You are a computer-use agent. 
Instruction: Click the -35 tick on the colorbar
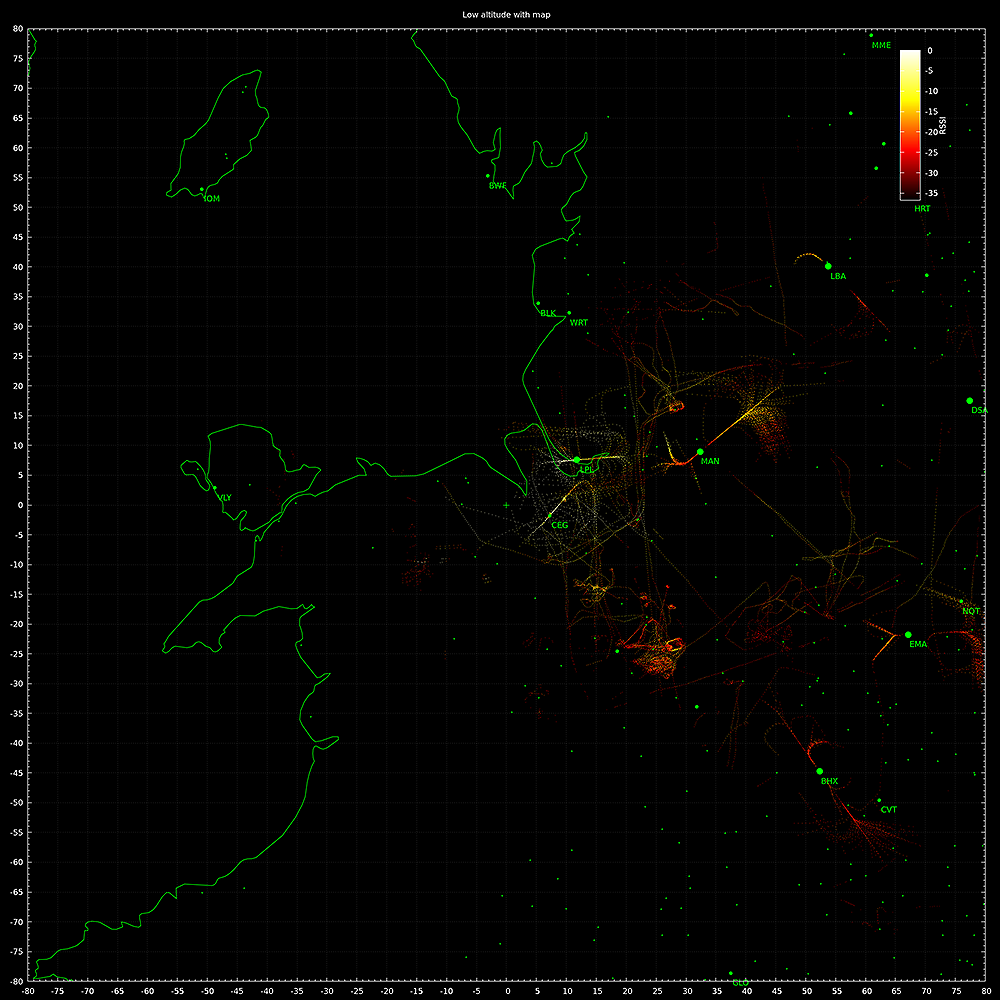click(x=931, y=193)
